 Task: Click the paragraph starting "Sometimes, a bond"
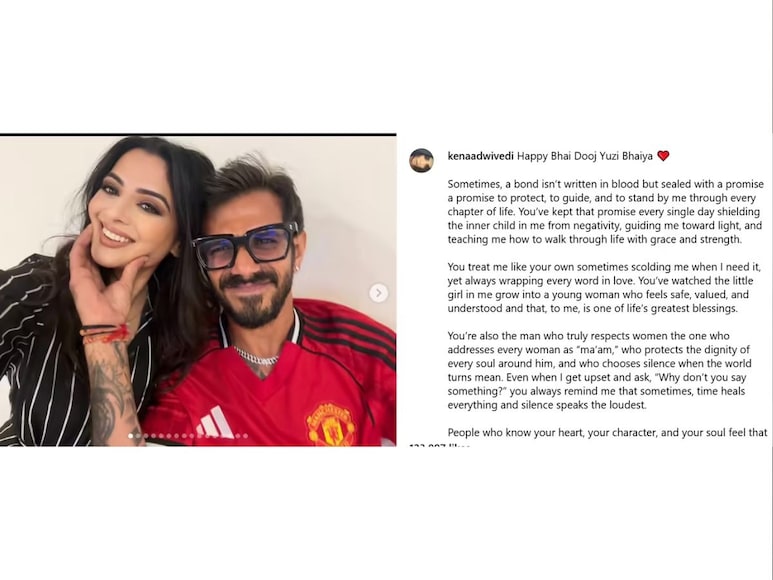(605, 212)
